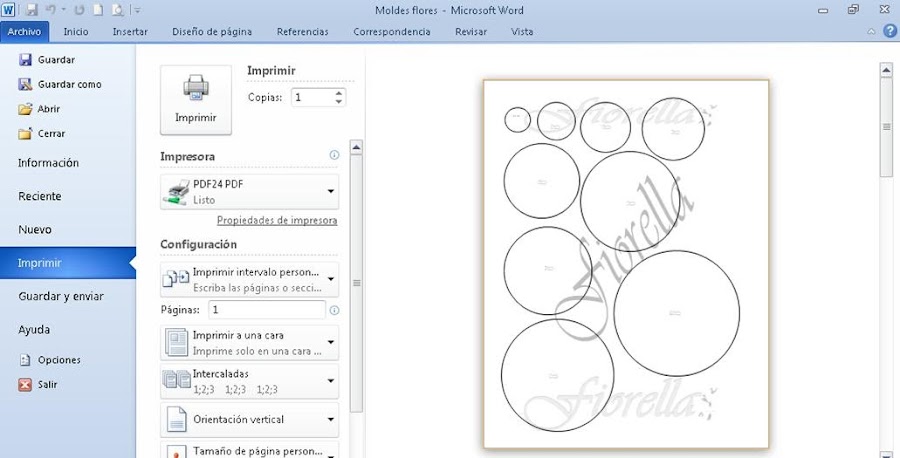Click the red Salir icon
The image size is (900, 458).
(x=25, y=385)
